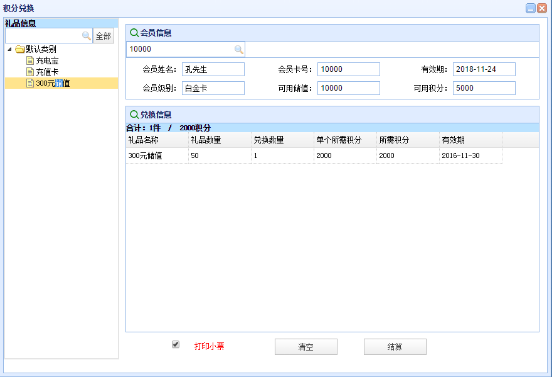
Task: Click the 300元储值 document icon
Action: click(x=30, y=83)
